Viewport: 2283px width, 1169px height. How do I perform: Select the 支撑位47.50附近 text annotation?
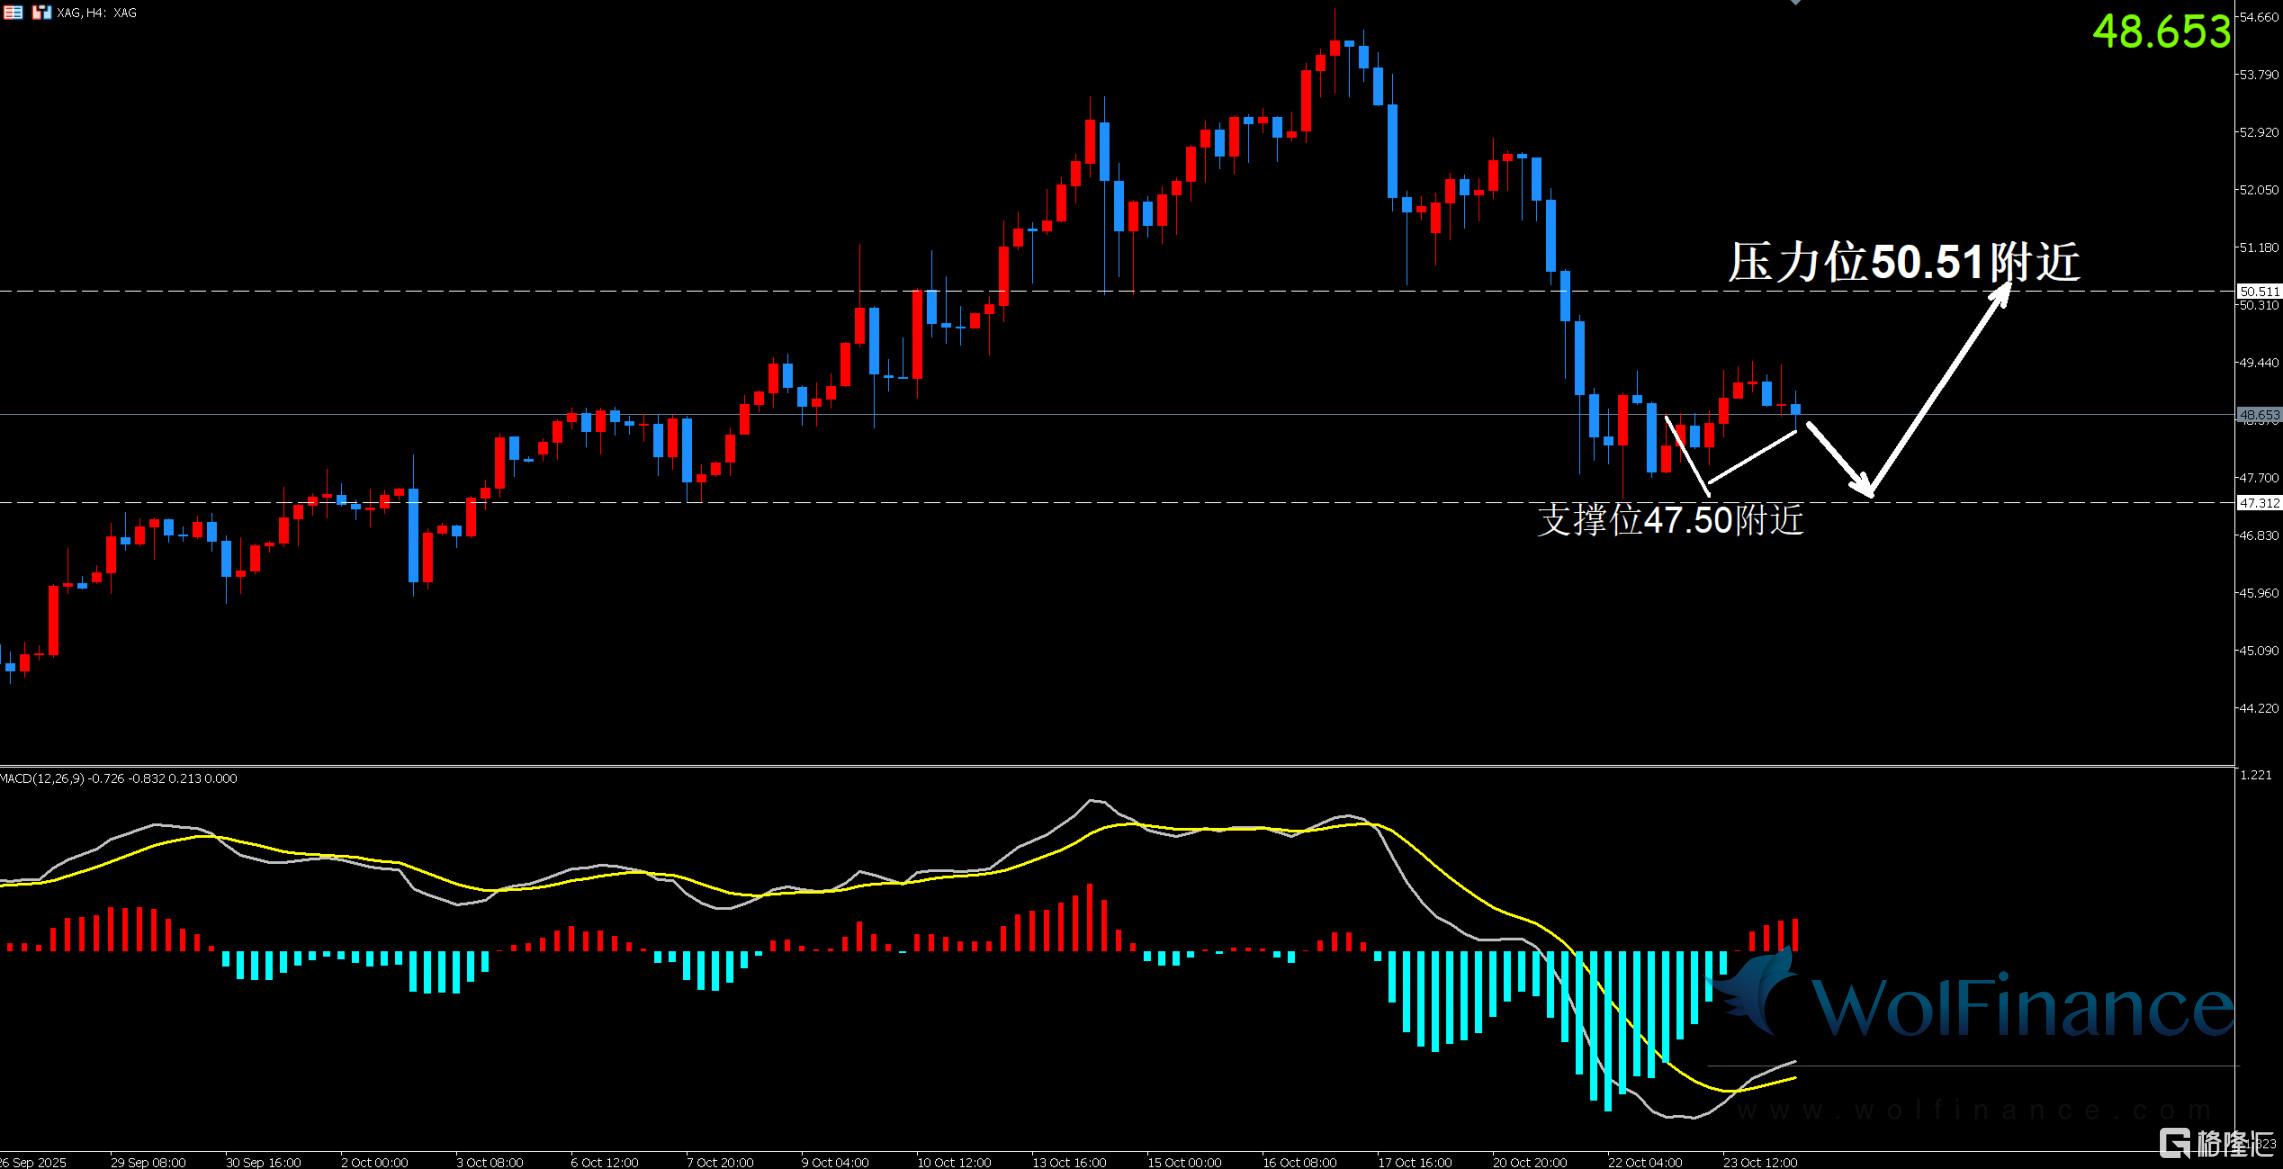click(1670, 520)
